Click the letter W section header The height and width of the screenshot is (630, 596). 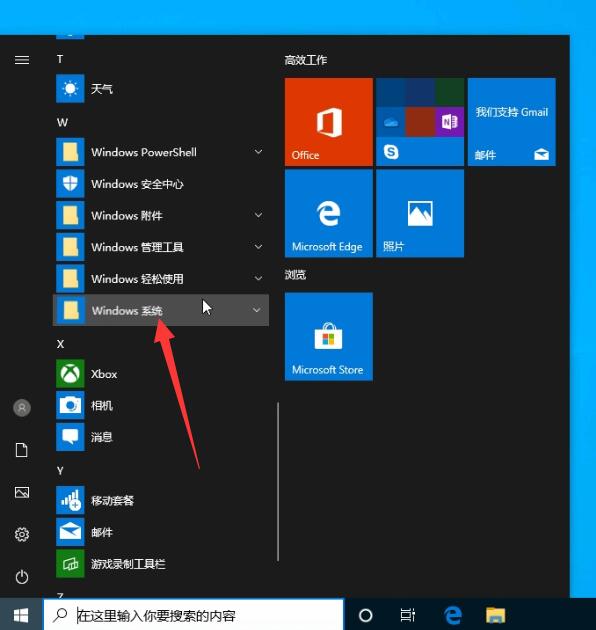tap(62, 123)
